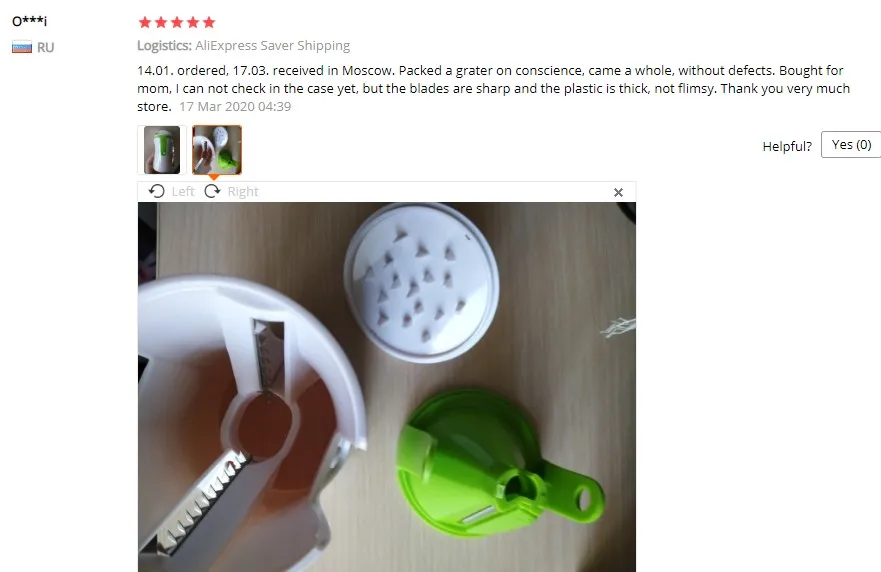Click the Russian flag icon
This screenshot has width=881, height=572.
pyautogui.click(x=22, y=47)
